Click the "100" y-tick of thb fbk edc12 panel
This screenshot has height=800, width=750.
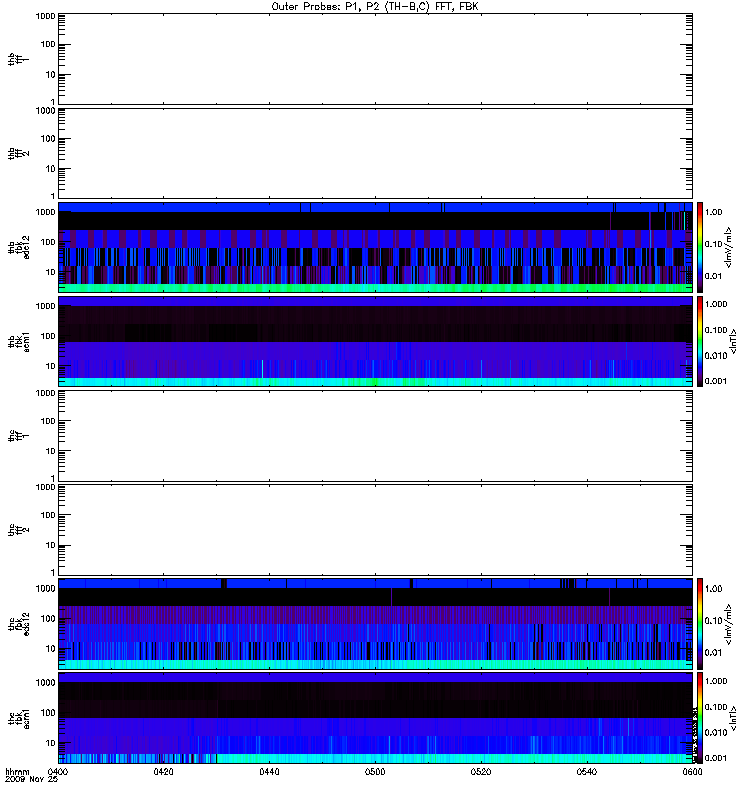coord(48,242)
